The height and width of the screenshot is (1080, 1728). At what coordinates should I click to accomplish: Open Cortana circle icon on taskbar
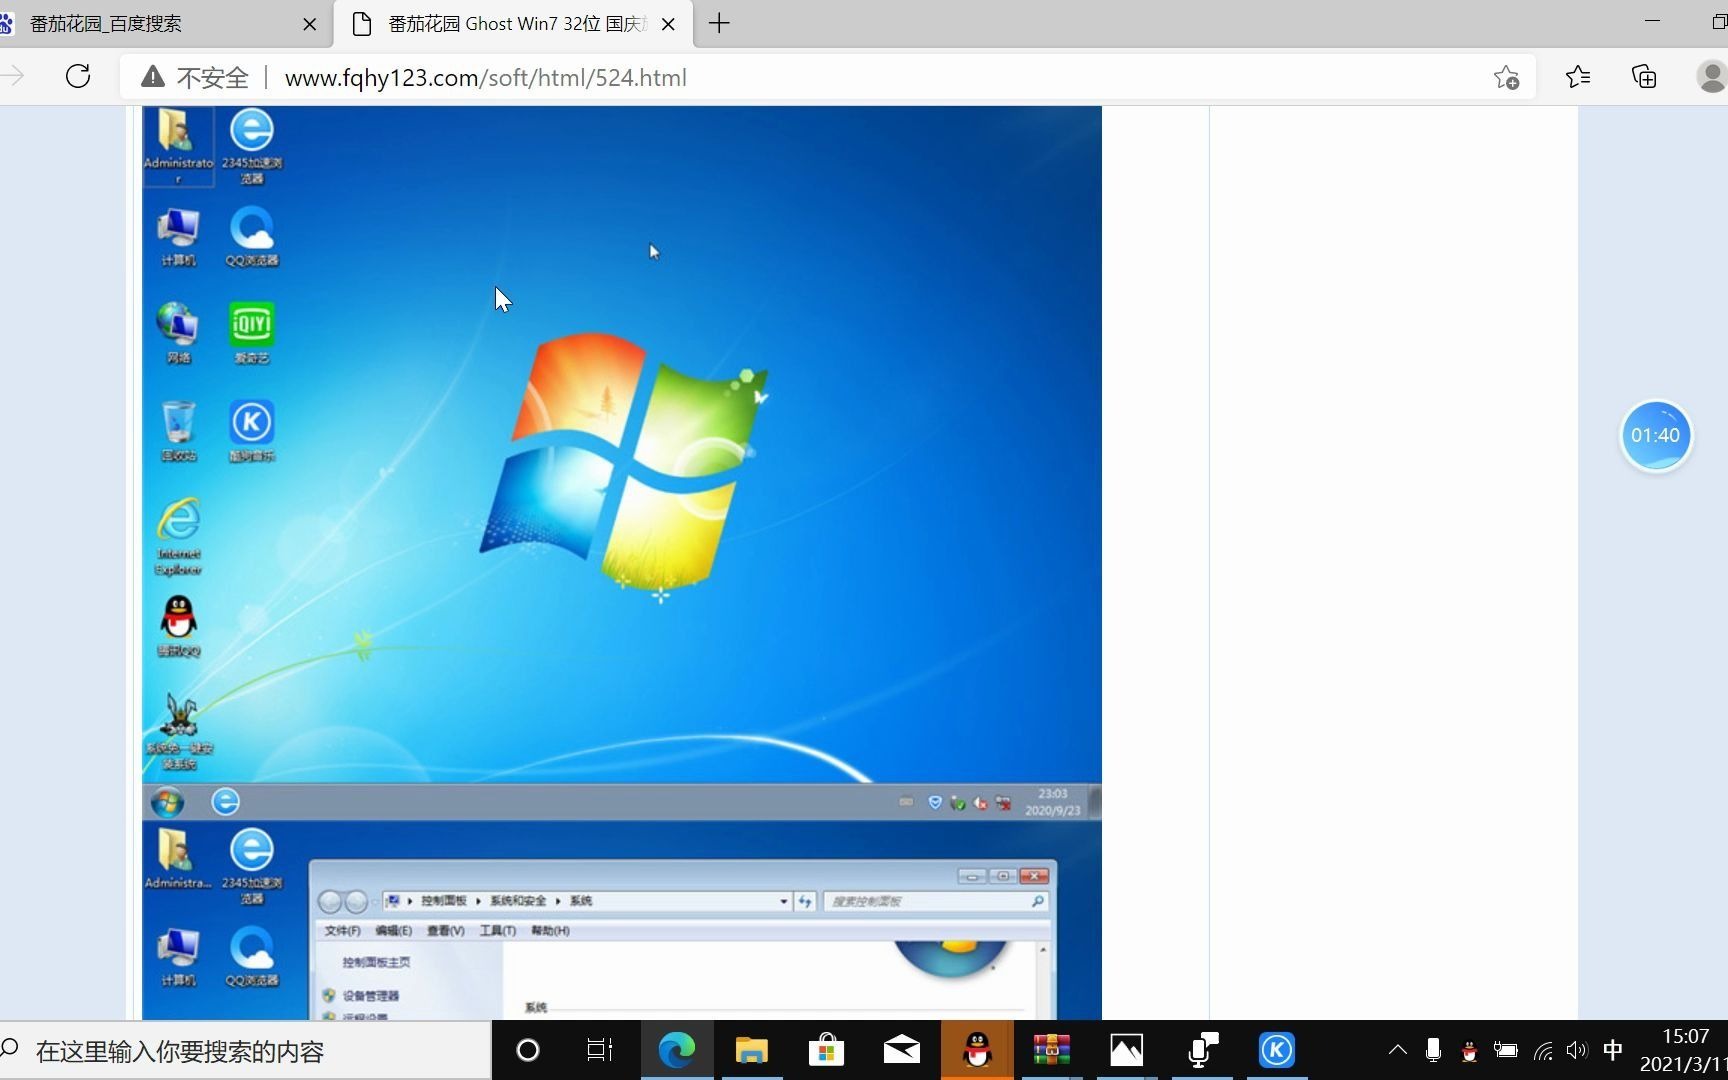coord(527,1050)
